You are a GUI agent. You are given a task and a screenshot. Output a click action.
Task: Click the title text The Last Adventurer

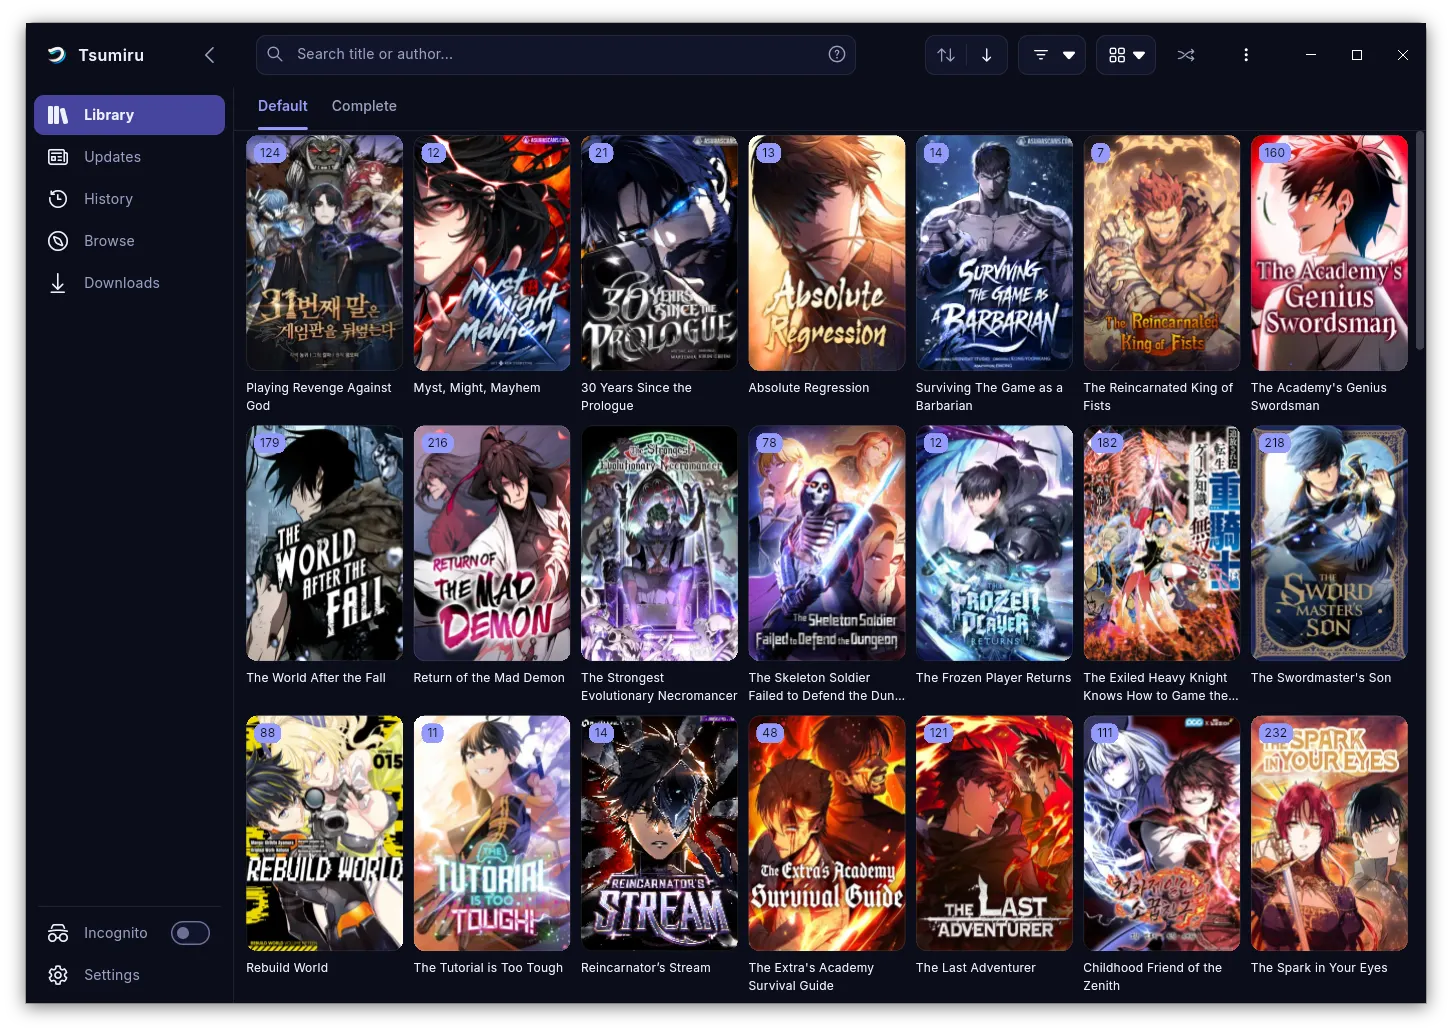tap(976, 968)
